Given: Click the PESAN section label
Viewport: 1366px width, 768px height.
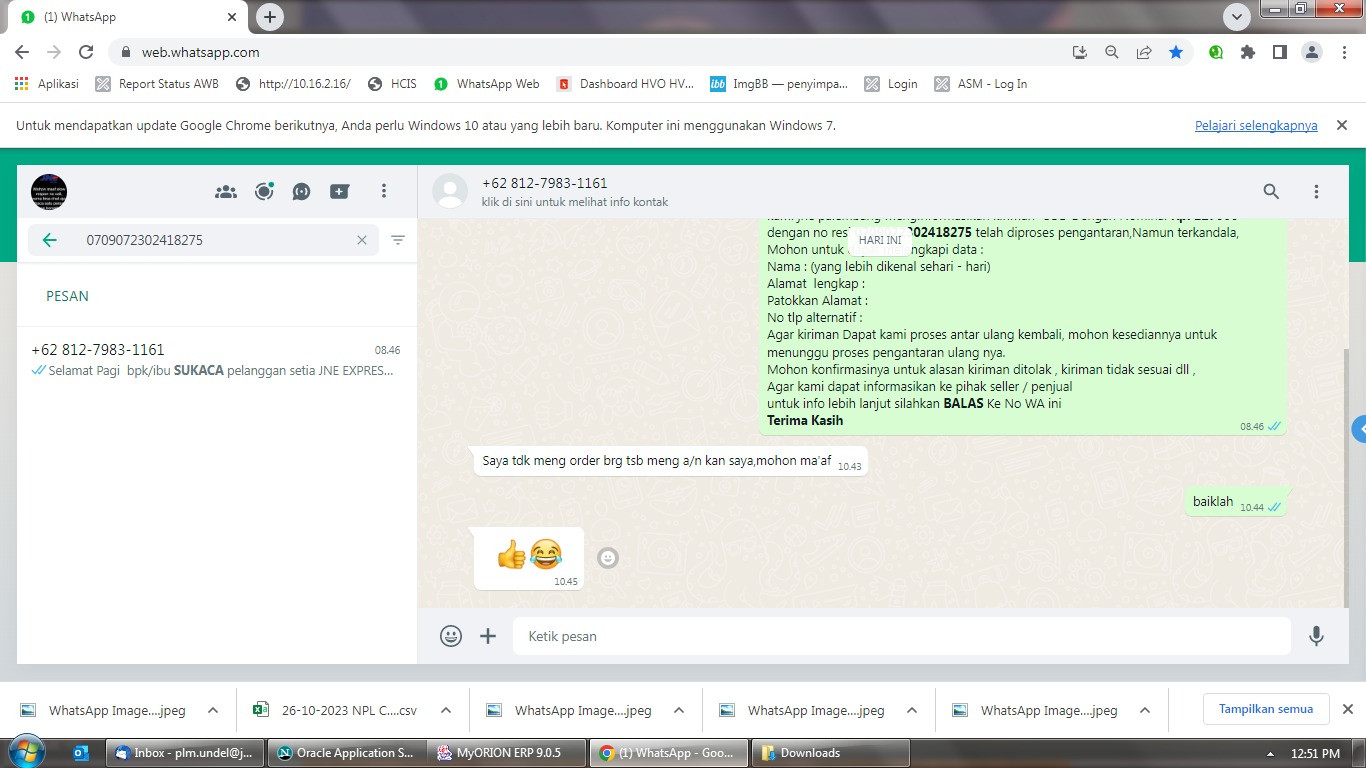Looking at the screenshot, I should coord(67,296).
